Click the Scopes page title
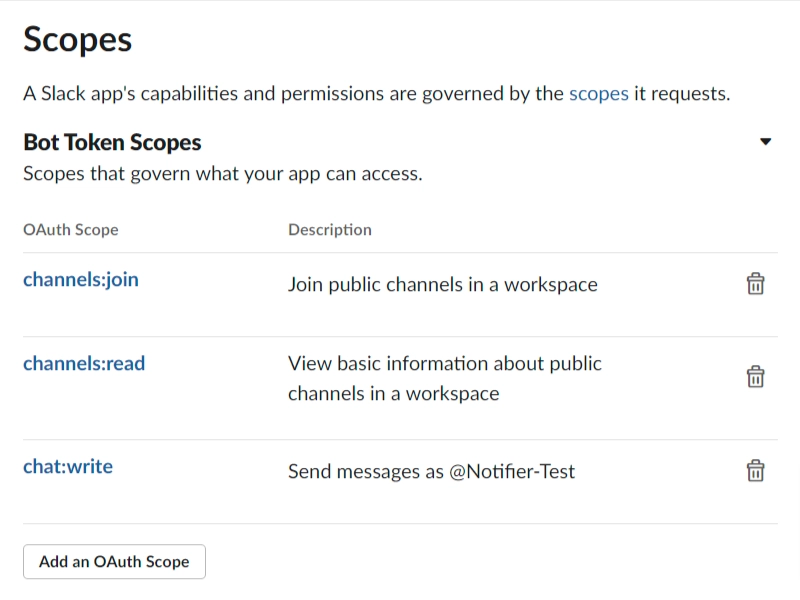 (x=78, y=40)
